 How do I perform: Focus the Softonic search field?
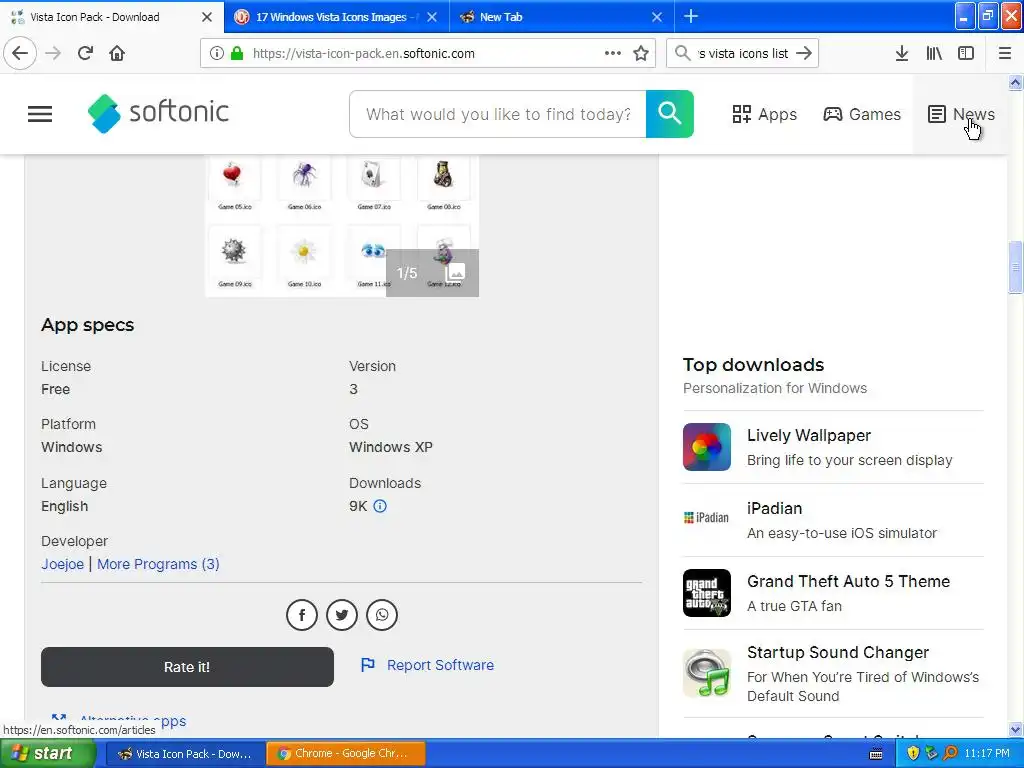[498, 114]
